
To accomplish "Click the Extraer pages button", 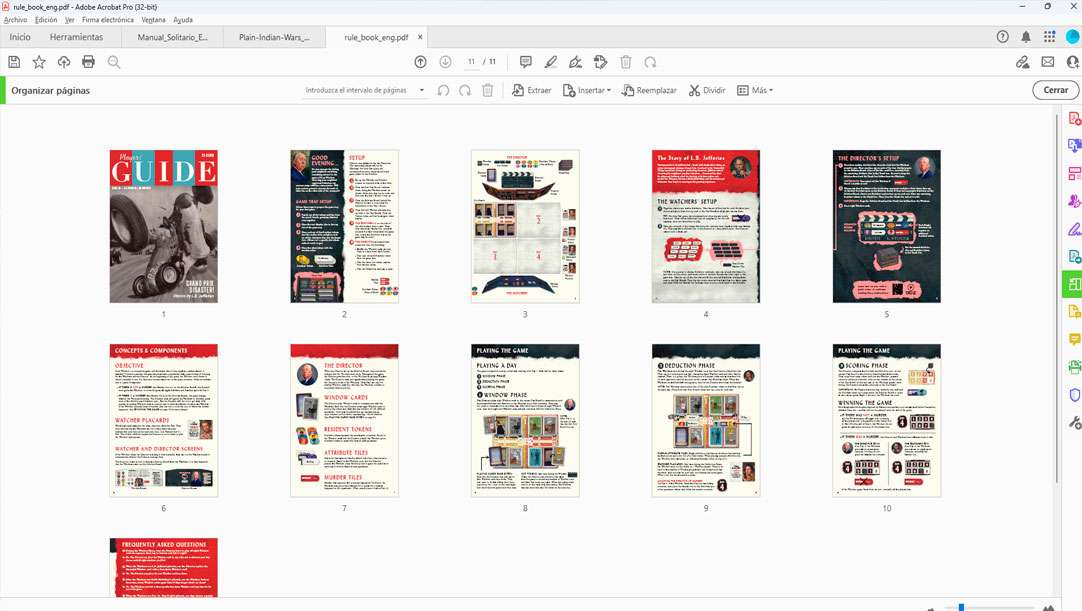I will point(531,90).
